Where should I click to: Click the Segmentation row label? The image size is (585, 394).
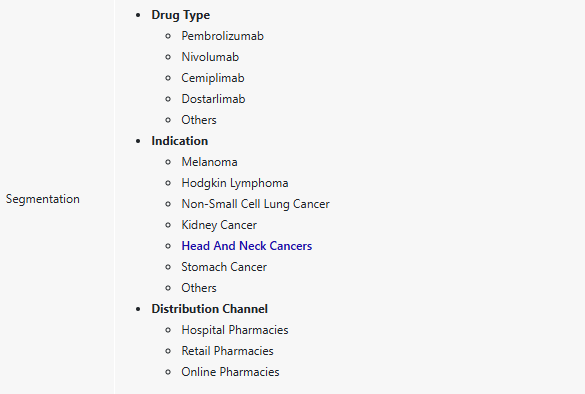pos(43,199)
